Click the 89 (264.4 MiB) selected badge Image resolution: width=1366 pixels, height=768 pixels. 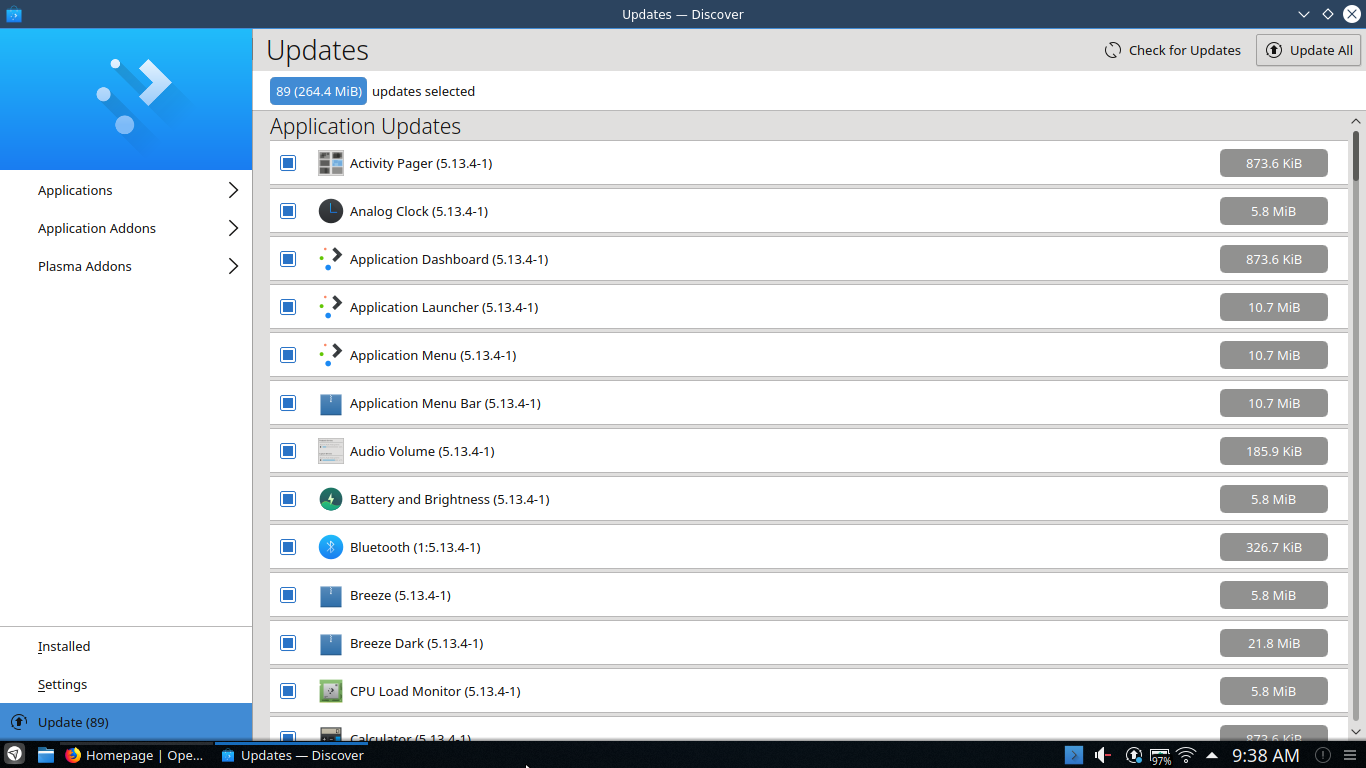318,91
